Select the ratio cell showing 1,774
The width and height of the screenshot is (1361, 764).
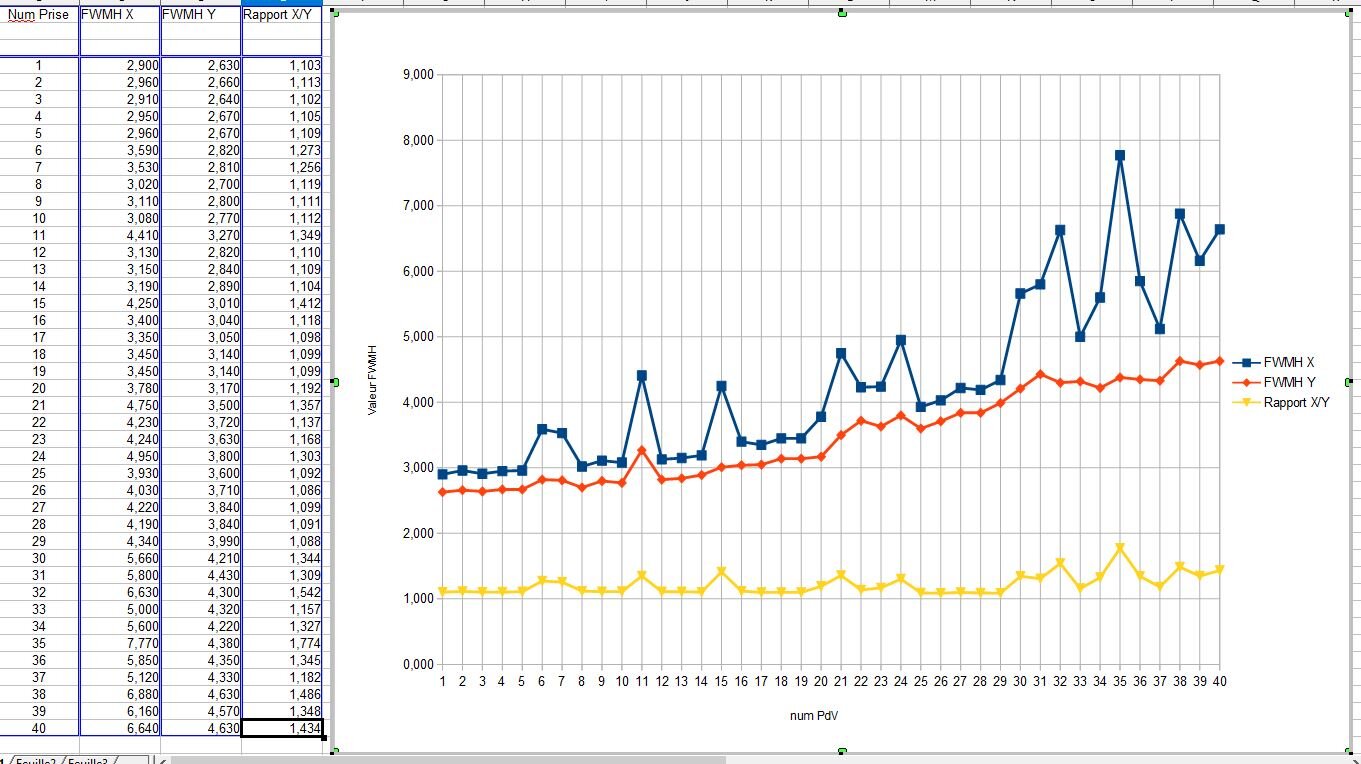tap(282, 643)
